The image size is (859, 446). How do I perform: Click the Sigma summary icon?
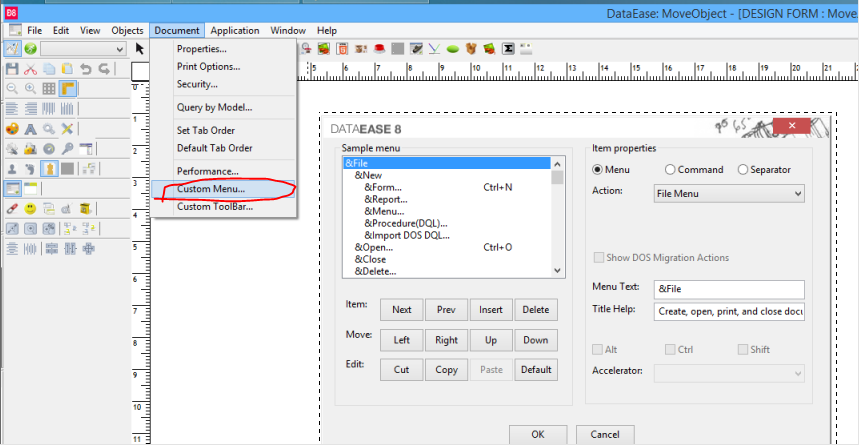coord(508,49)
